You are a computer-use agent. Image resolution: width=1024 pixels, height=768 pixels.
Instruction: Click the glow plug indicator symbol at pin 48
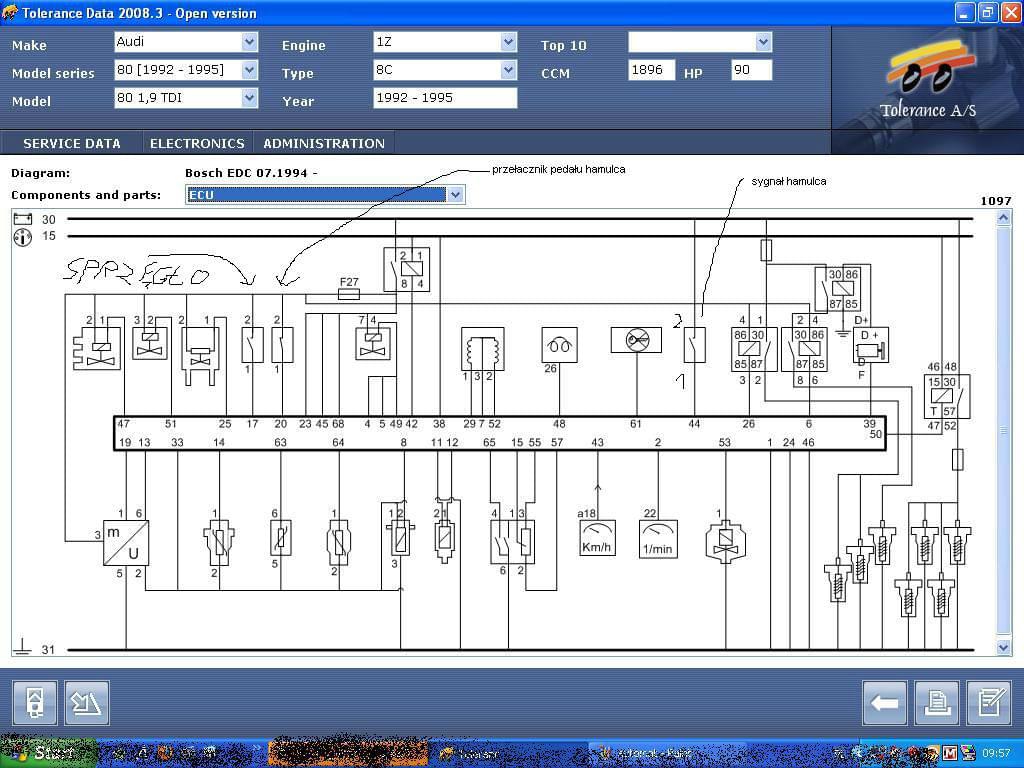pyautogui.click(x=559, y=345)
